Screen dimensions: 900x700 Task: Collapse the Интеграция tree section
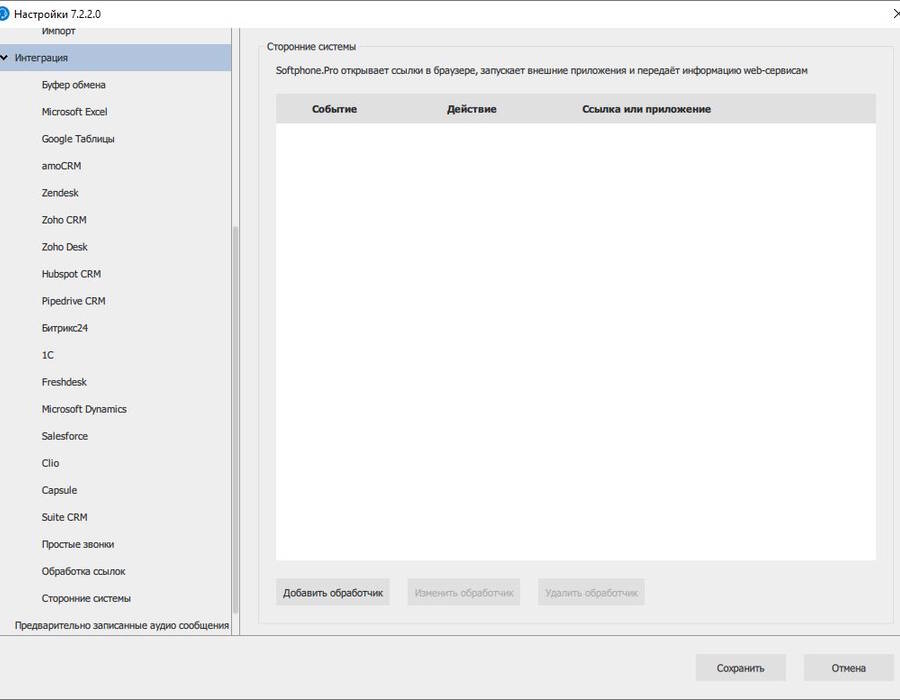(5, 58)
